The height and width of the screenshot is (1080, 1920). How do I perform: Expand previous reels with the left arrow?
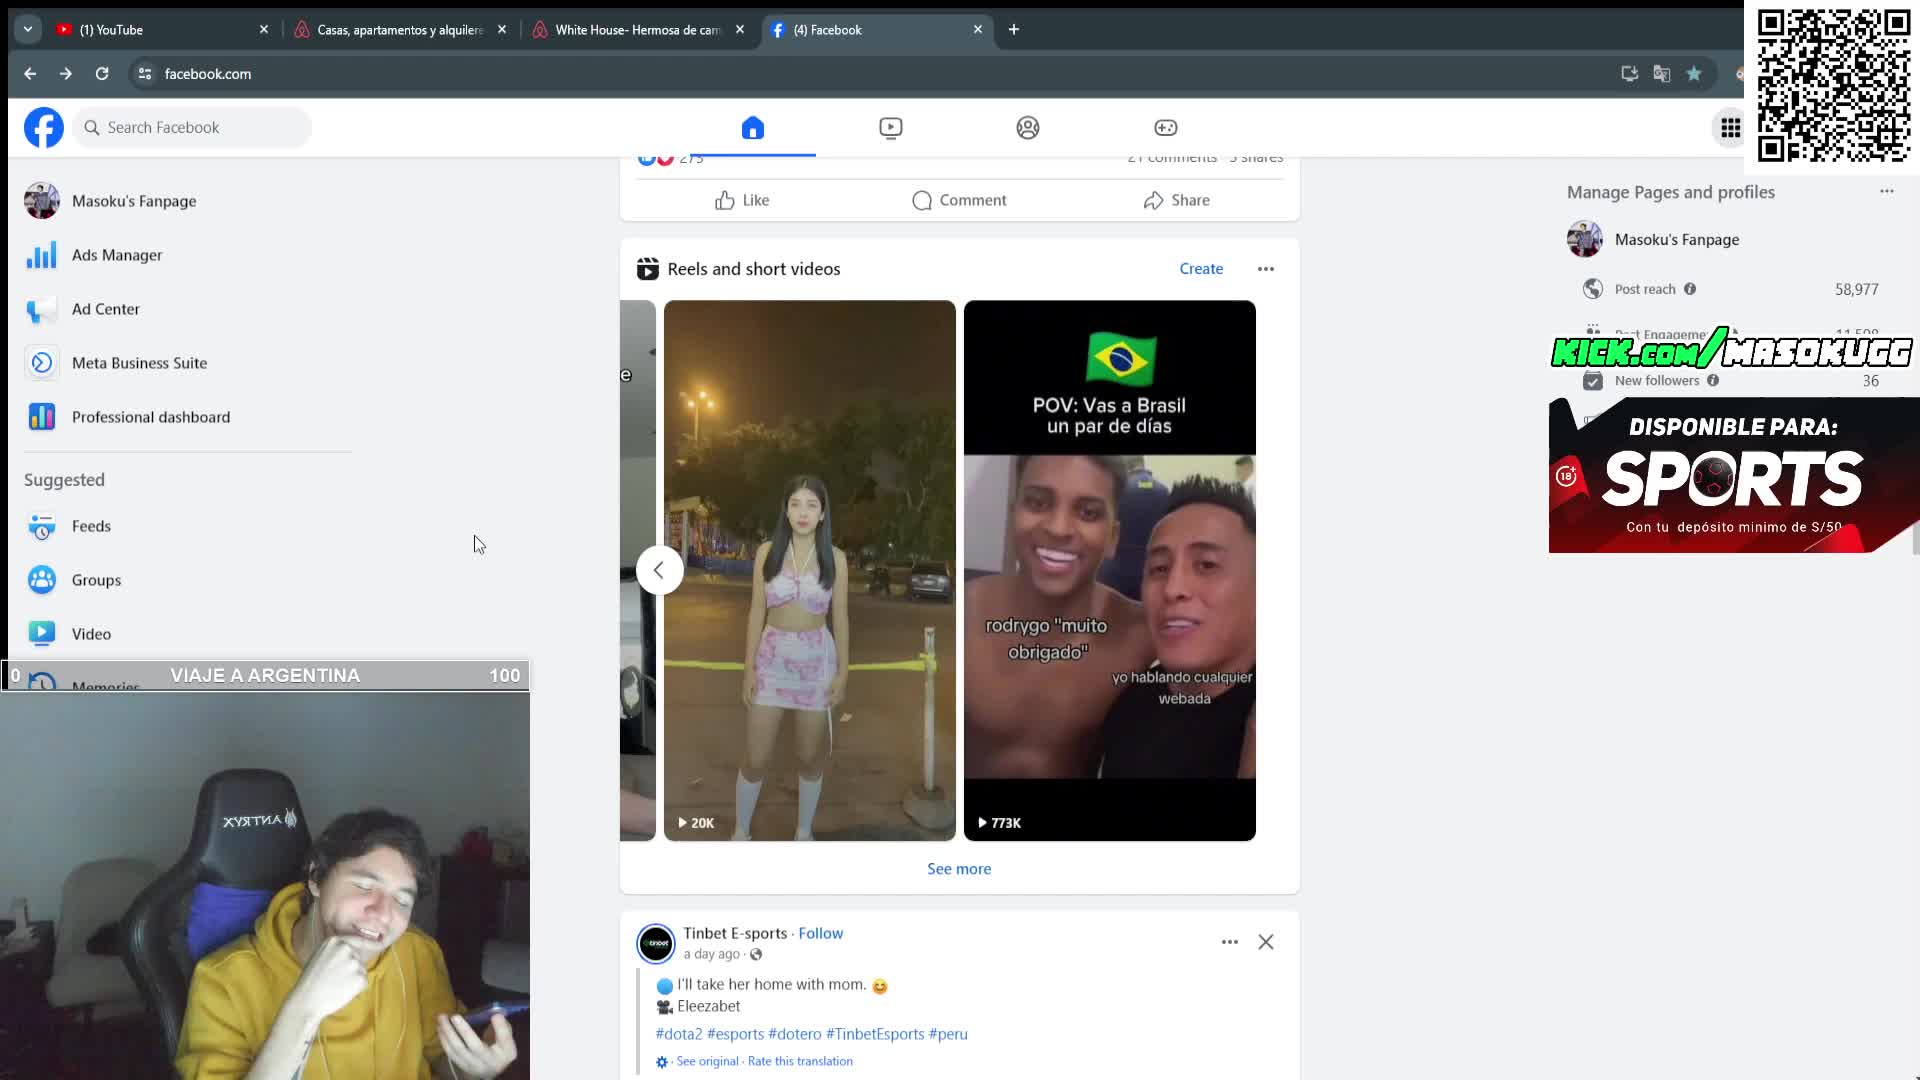(x=659, y=569)
